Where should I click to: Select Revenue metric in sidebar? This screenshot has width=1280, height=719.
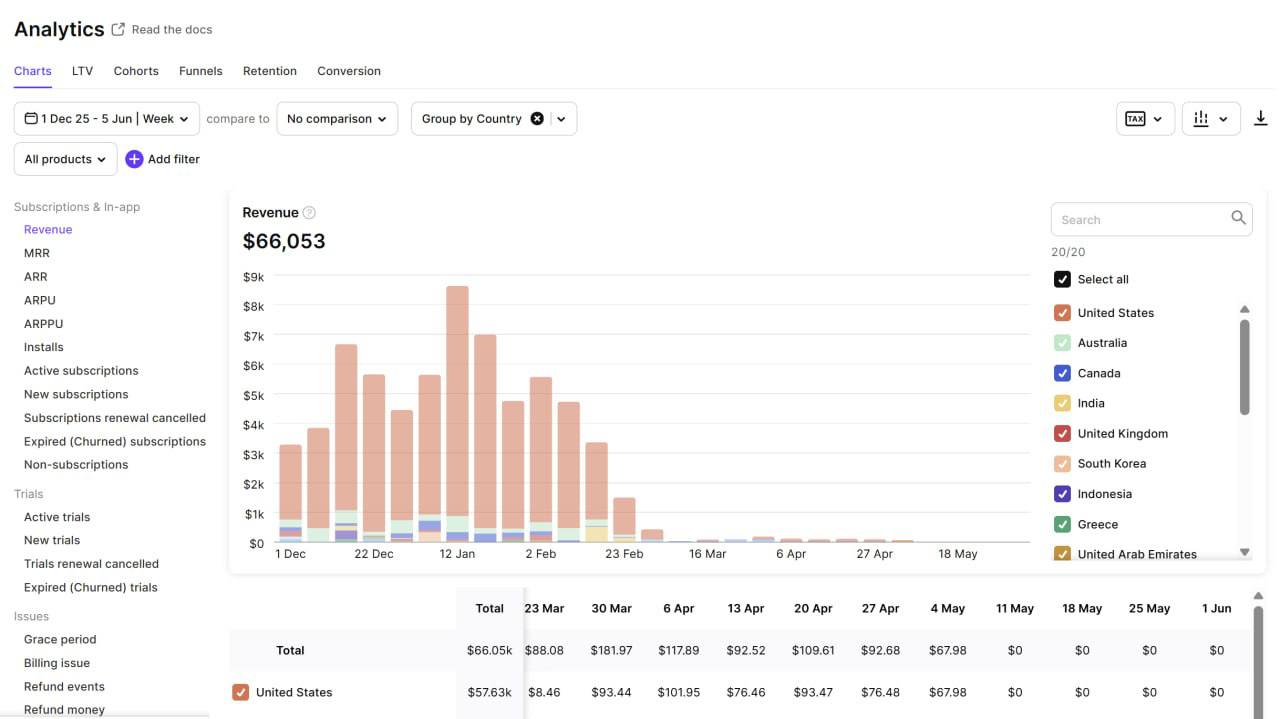point(48,230)
